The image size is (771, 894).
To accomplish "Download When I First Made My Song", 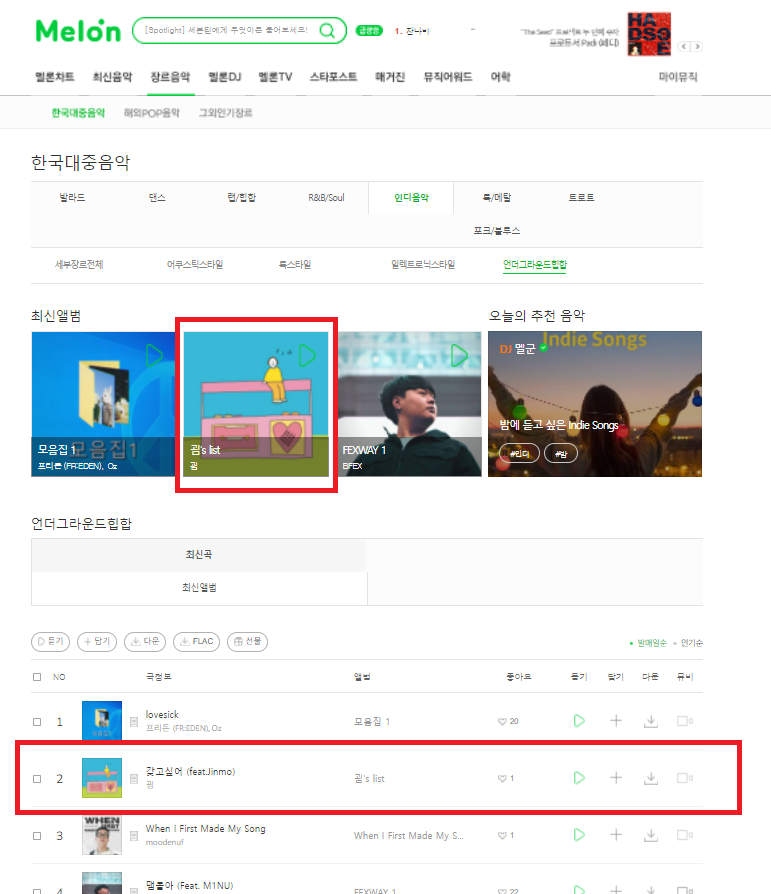I will tap(651, 835).
